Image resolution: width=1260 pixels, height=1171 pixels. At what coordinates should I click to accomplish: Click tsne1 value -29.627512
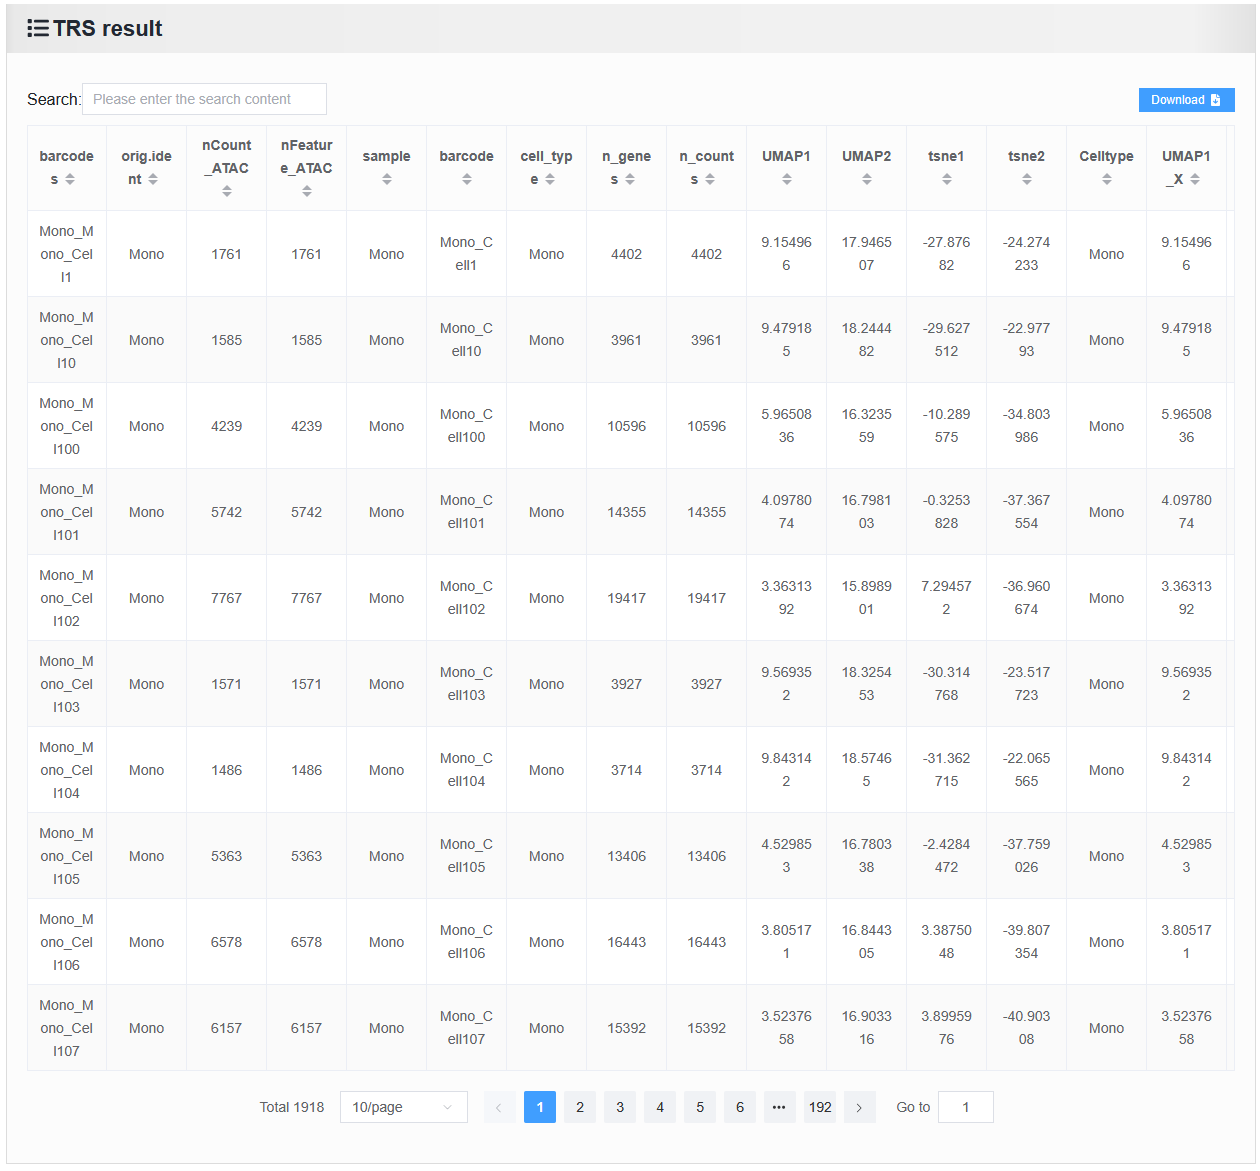tap(947, 340)
